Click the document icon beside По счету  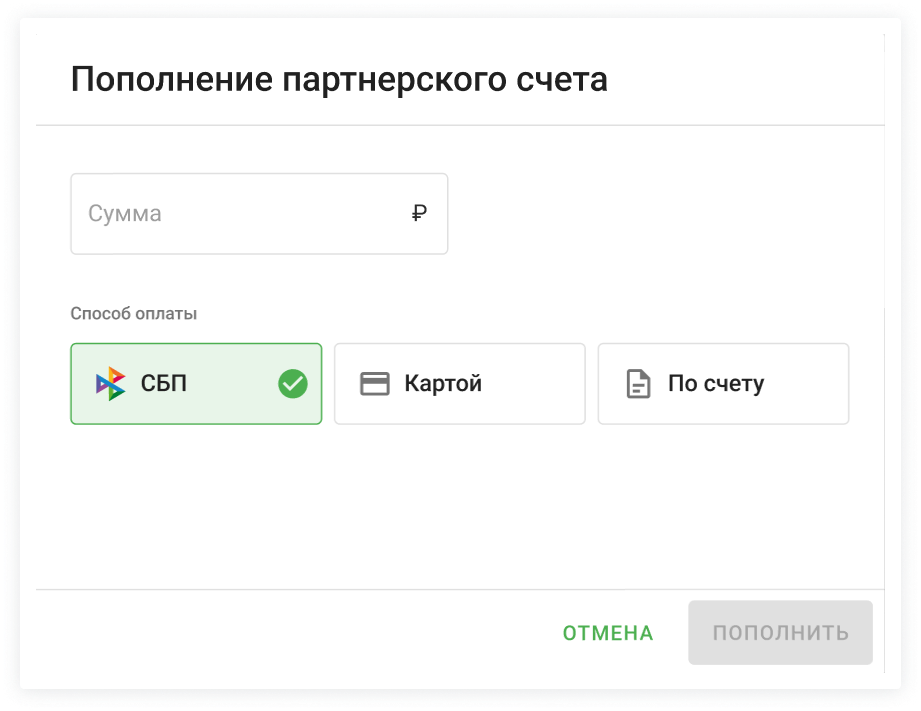tap(637, 384)
